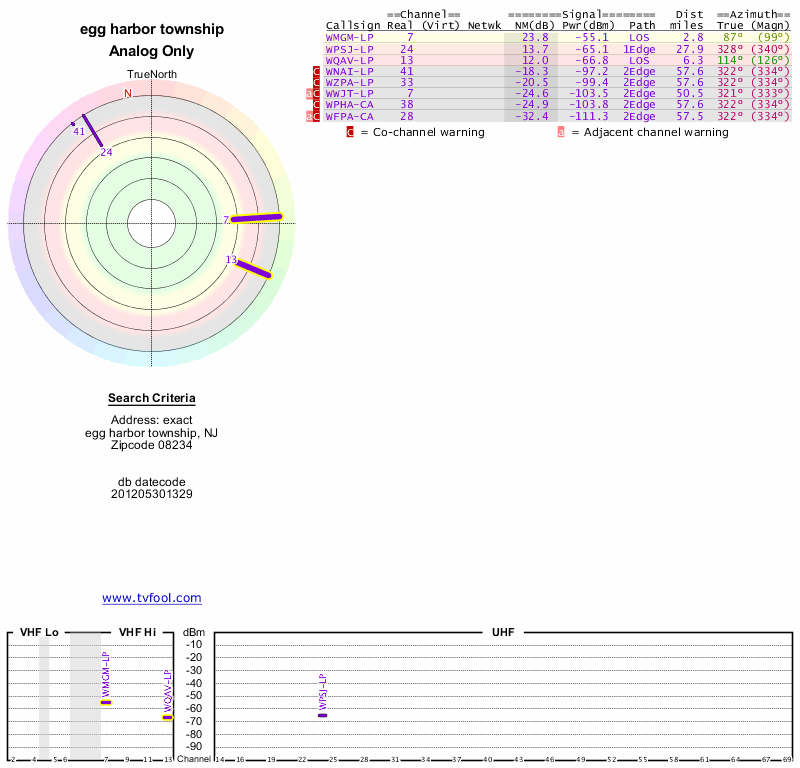Click the WMGM-LP marker in VHF spectrum chart
This screenshot has width=800, height=768.
pyautogui.click(x=106, y=702)
